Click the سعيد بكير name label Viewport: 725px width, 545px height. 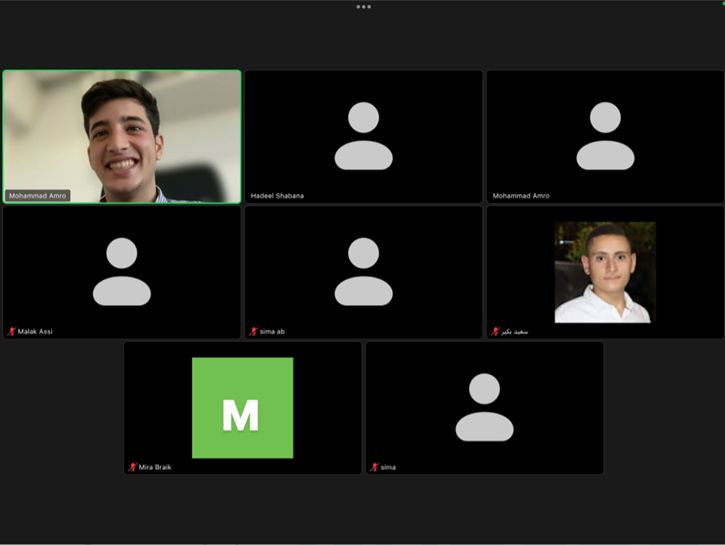[x=515, y=331]
